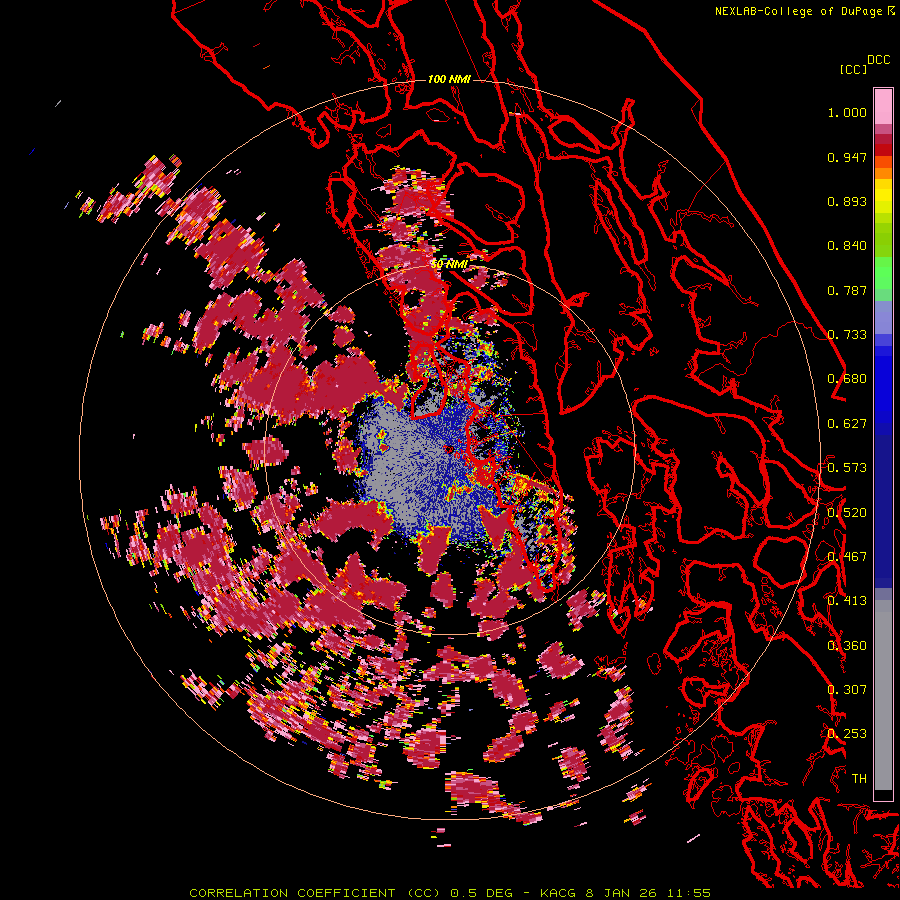The height and width of the screenshot is (900, 900).
Task: Select the 0.573 scale value
Action: 847,468
